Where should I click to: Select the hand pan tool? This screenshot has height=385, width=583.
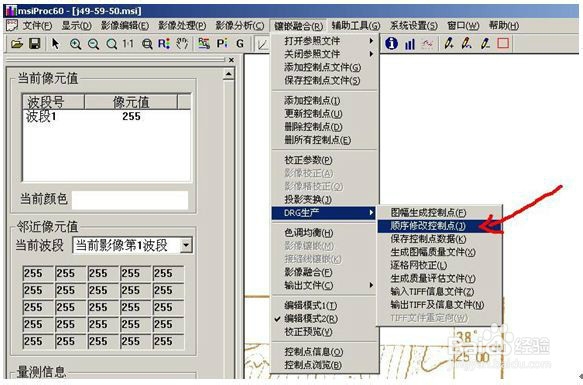click(182, 44)
